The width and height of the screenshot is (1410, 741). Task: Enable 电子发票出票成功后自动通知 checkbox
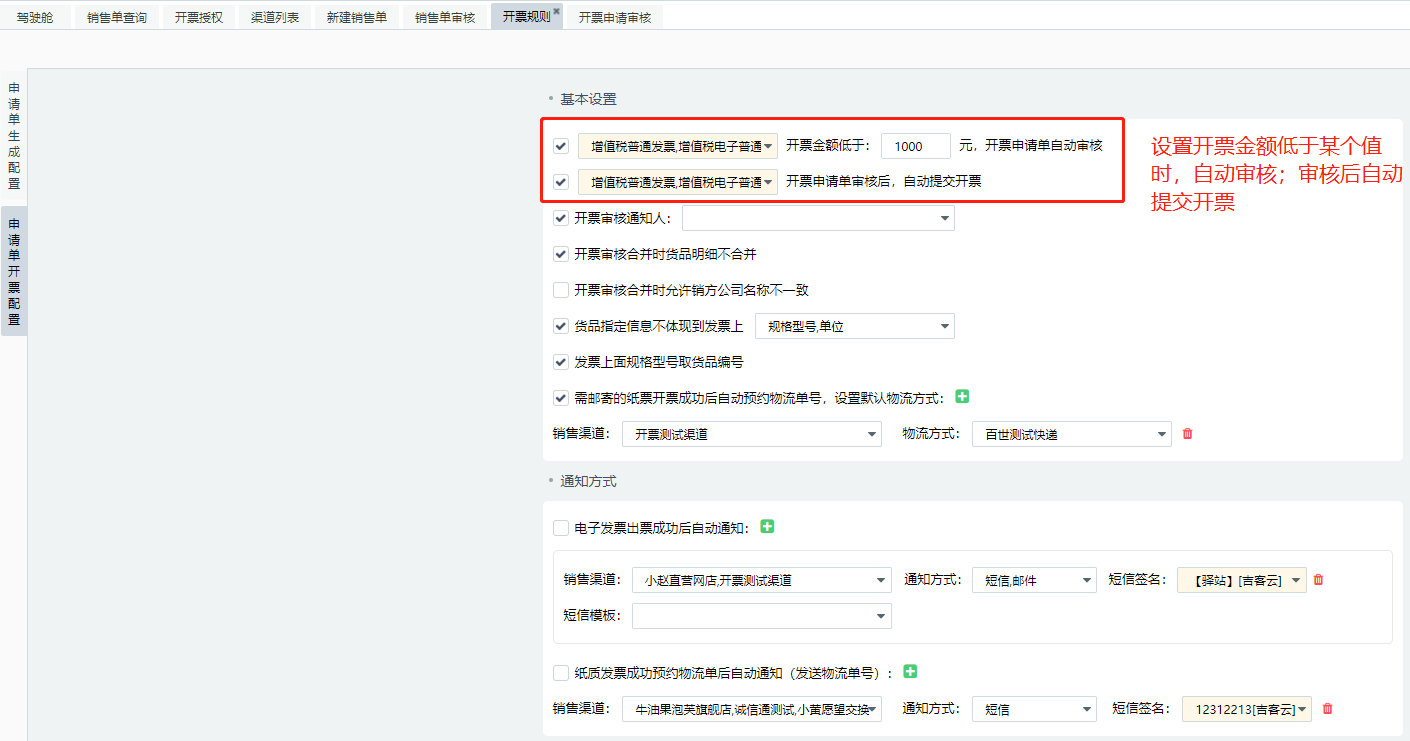pyautogui.click(x=561, y=528)
